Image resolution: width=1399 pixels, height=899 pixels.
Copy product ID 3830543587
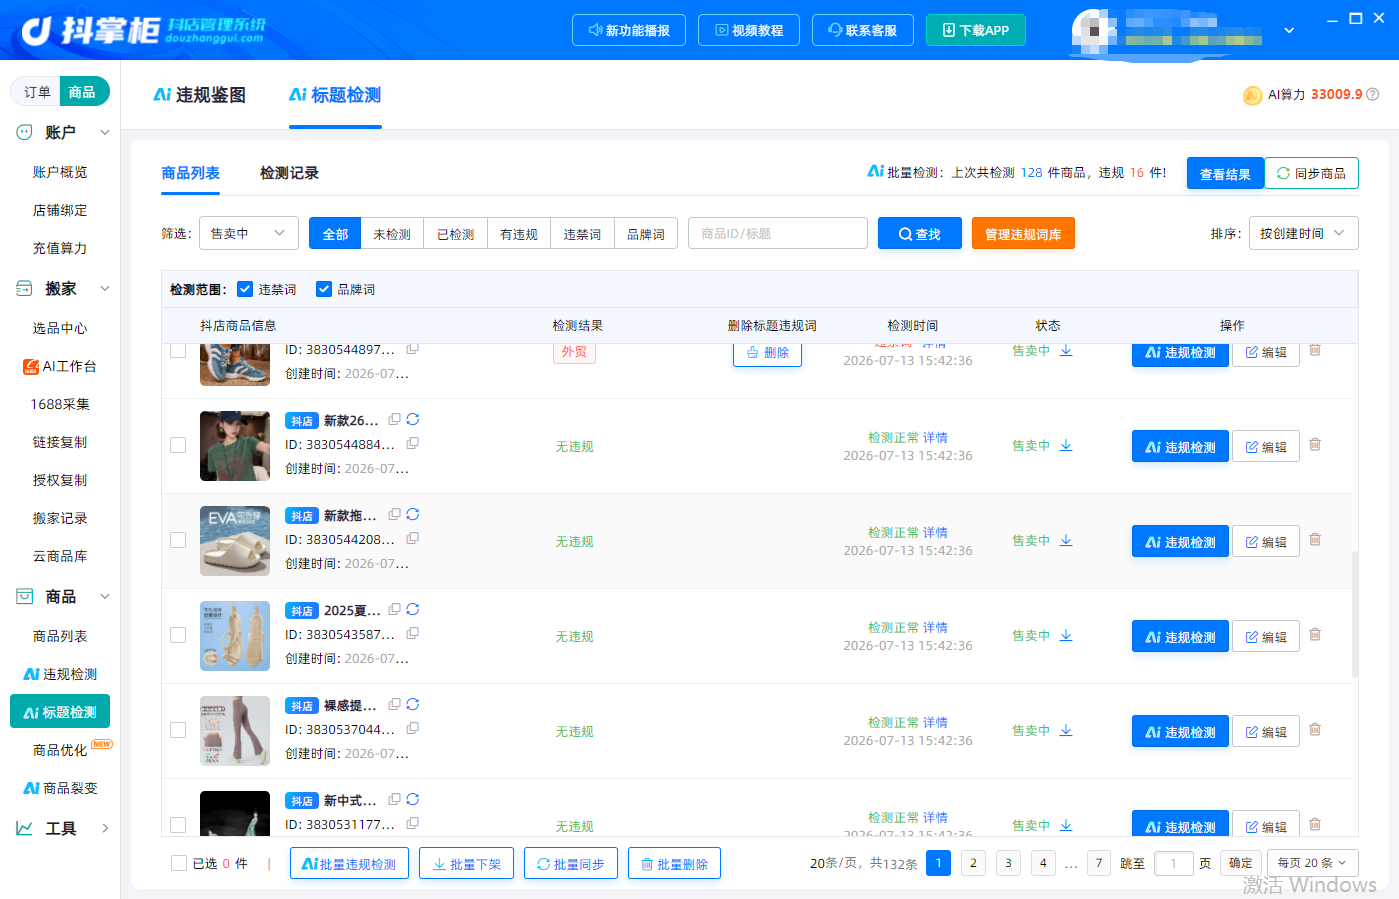point(412,633)
